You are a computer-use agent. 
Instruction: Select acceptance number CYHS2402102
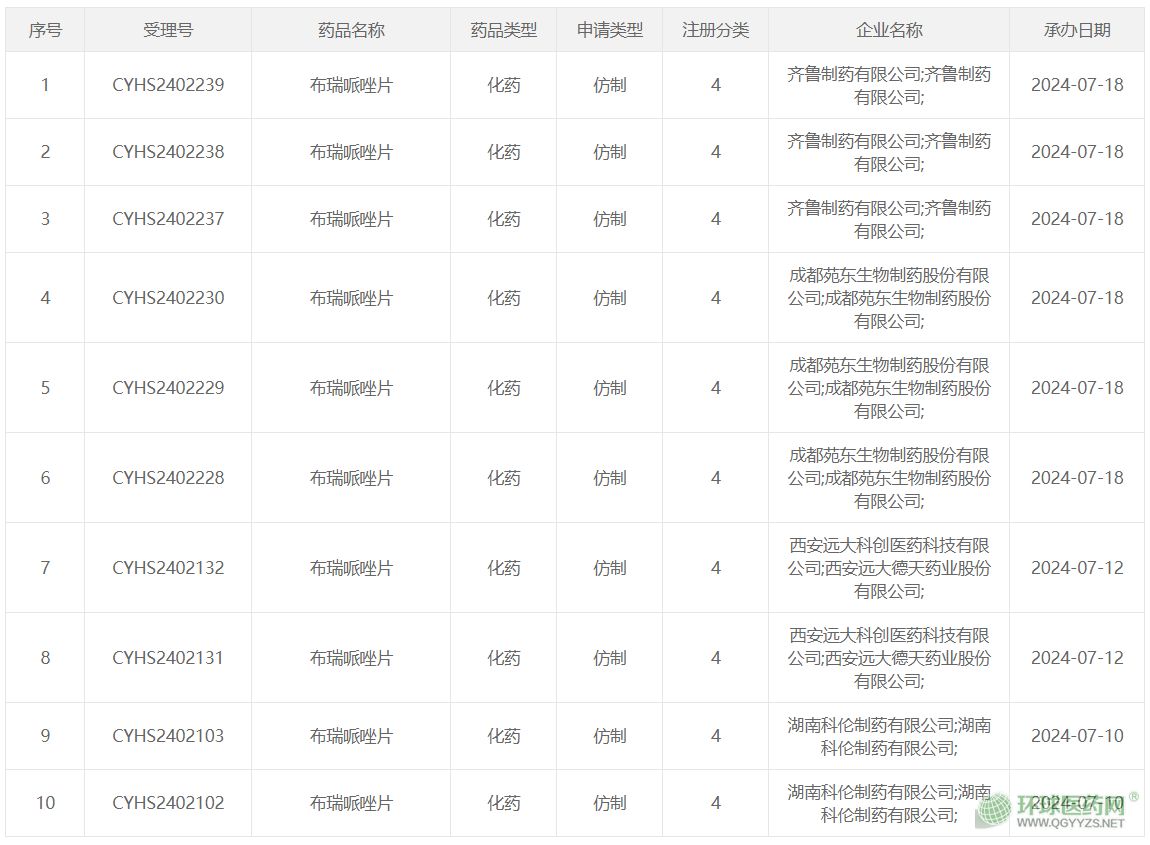click(x=168, y=803)
